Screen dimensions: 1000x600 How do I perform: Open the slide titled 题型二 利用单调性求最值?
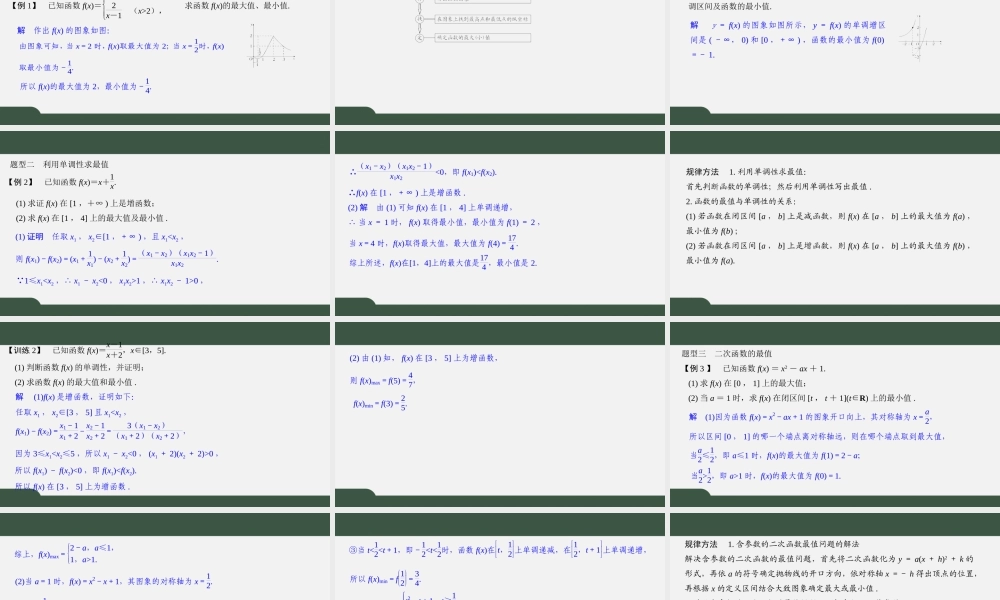pyautogui.click(x=165, y=230)
